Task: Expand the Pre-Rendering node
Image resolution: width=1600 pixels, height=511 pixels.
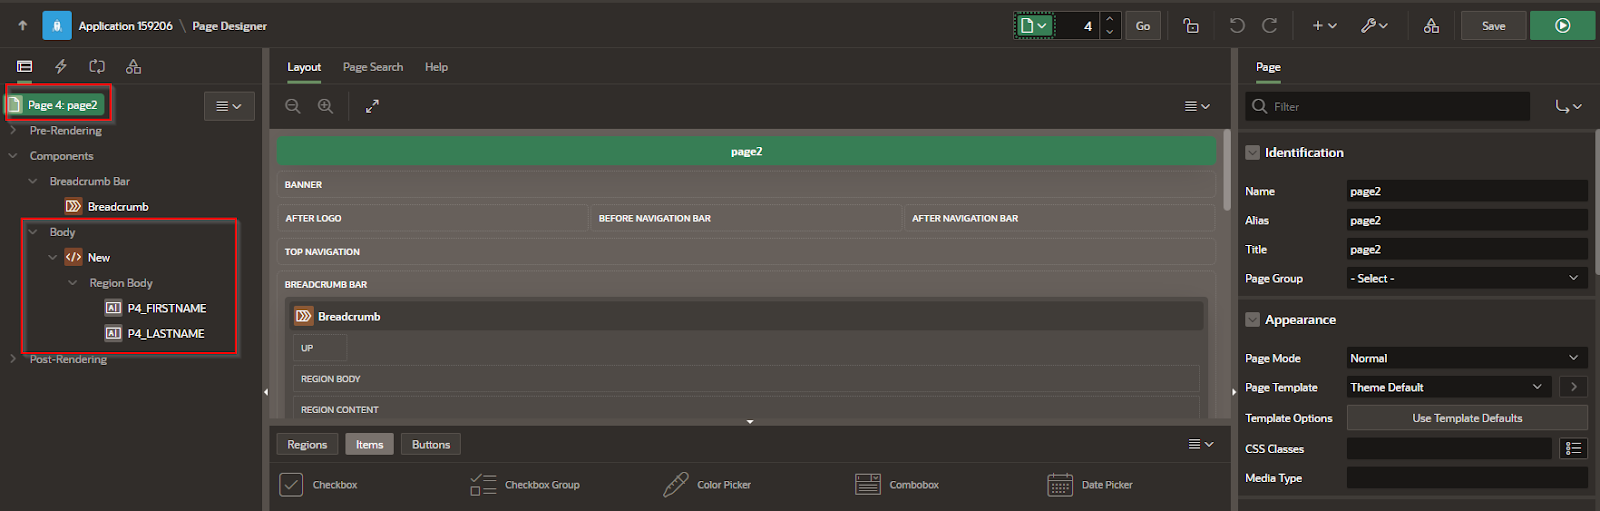Action: click(x=13, y=130)
